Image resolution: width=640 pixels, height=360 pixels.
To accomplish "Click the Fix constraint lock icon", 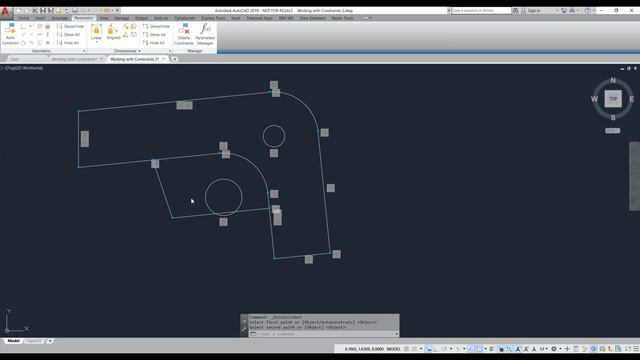I will click(x=48, y=27).
